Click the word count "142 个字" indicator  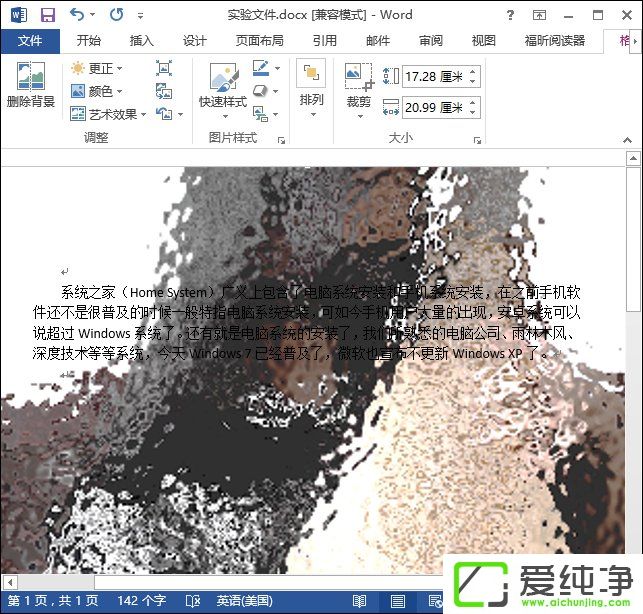tap(141, 601)
